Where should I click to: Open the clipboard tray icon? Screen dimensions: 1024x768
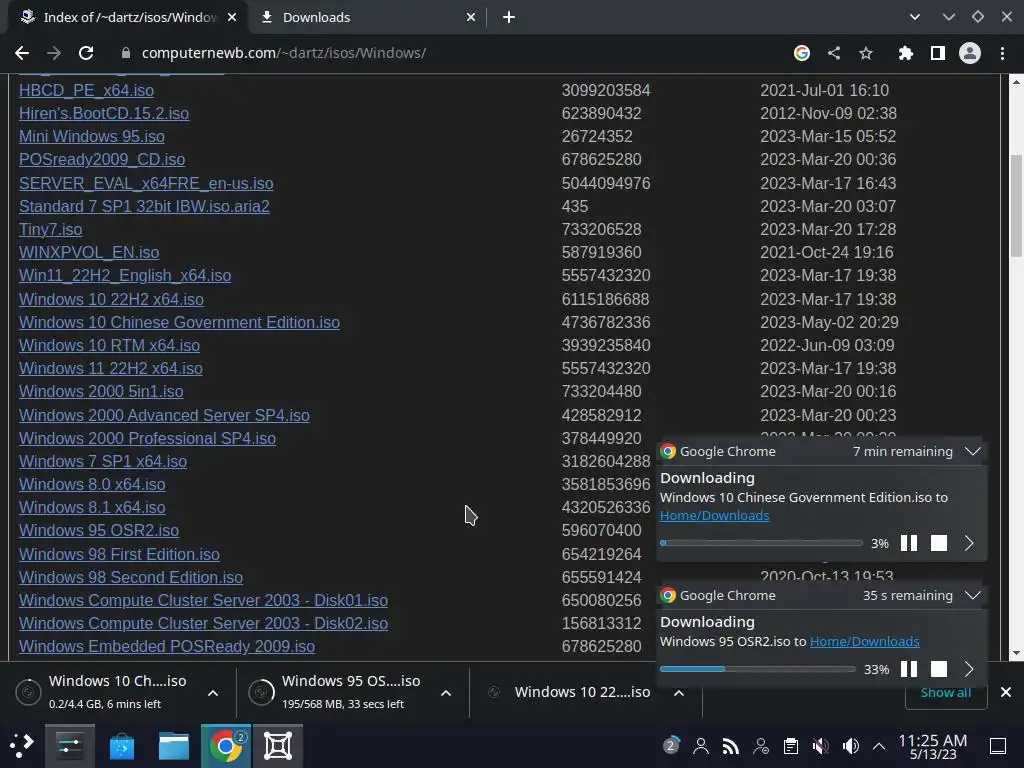[791, 745]
